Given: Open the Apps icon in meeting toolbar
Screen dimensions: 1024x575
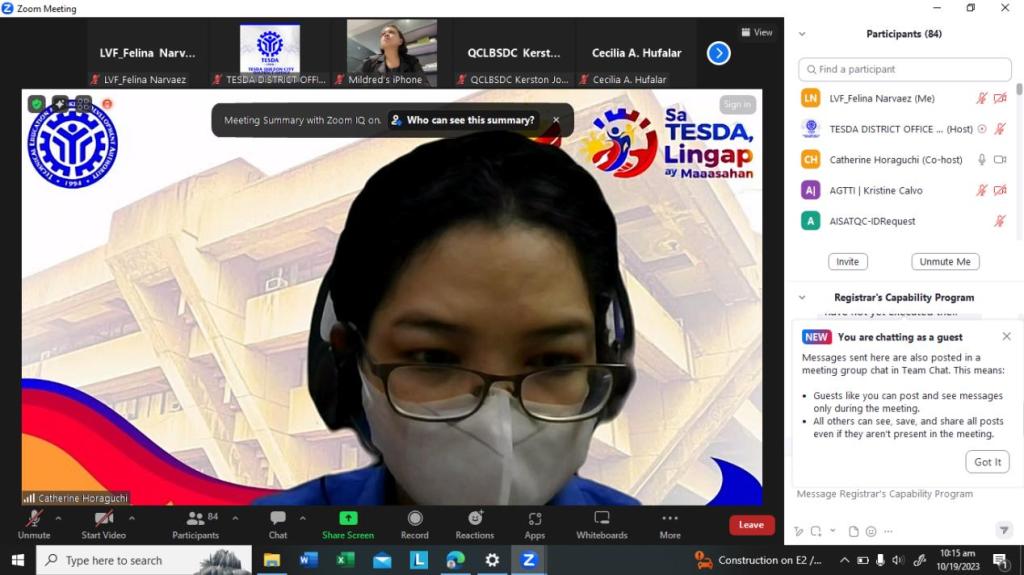Looking at the screenshot, I should 535,518.
